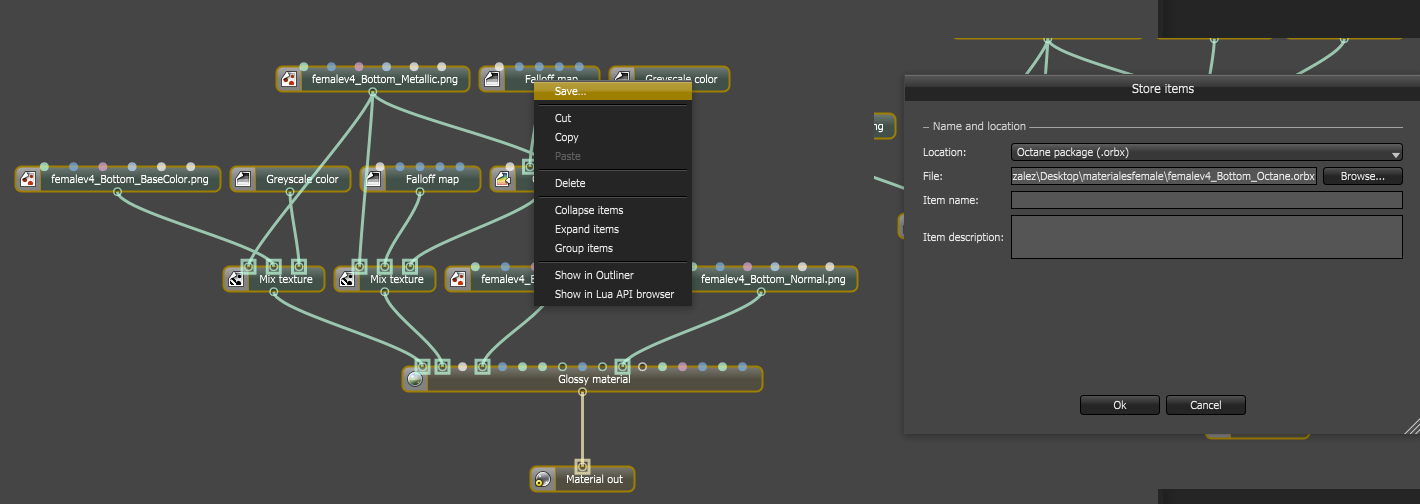Select the Material out node label
This screenshot has height=504, width=1420.
(x=594, y=479)
